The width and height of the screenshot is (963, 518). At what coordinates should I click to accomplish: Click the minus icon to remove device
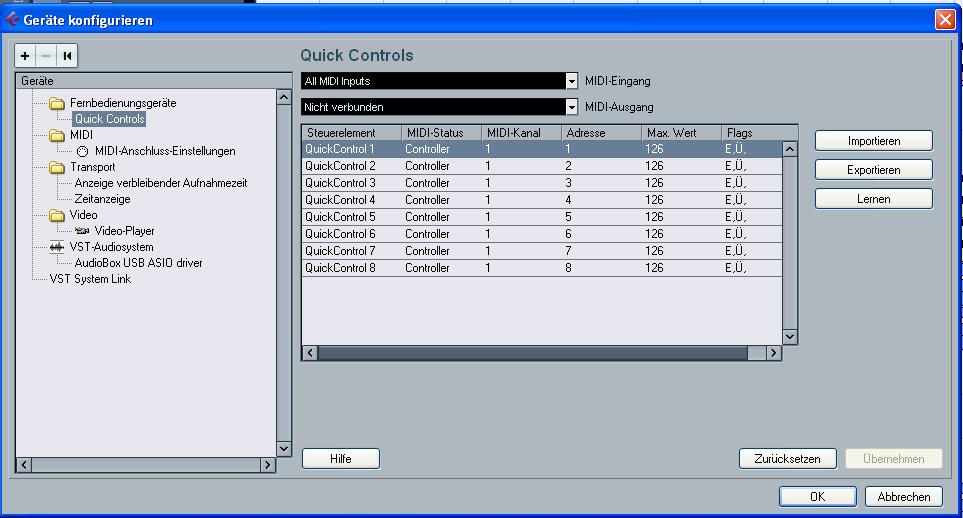[46, 56]
